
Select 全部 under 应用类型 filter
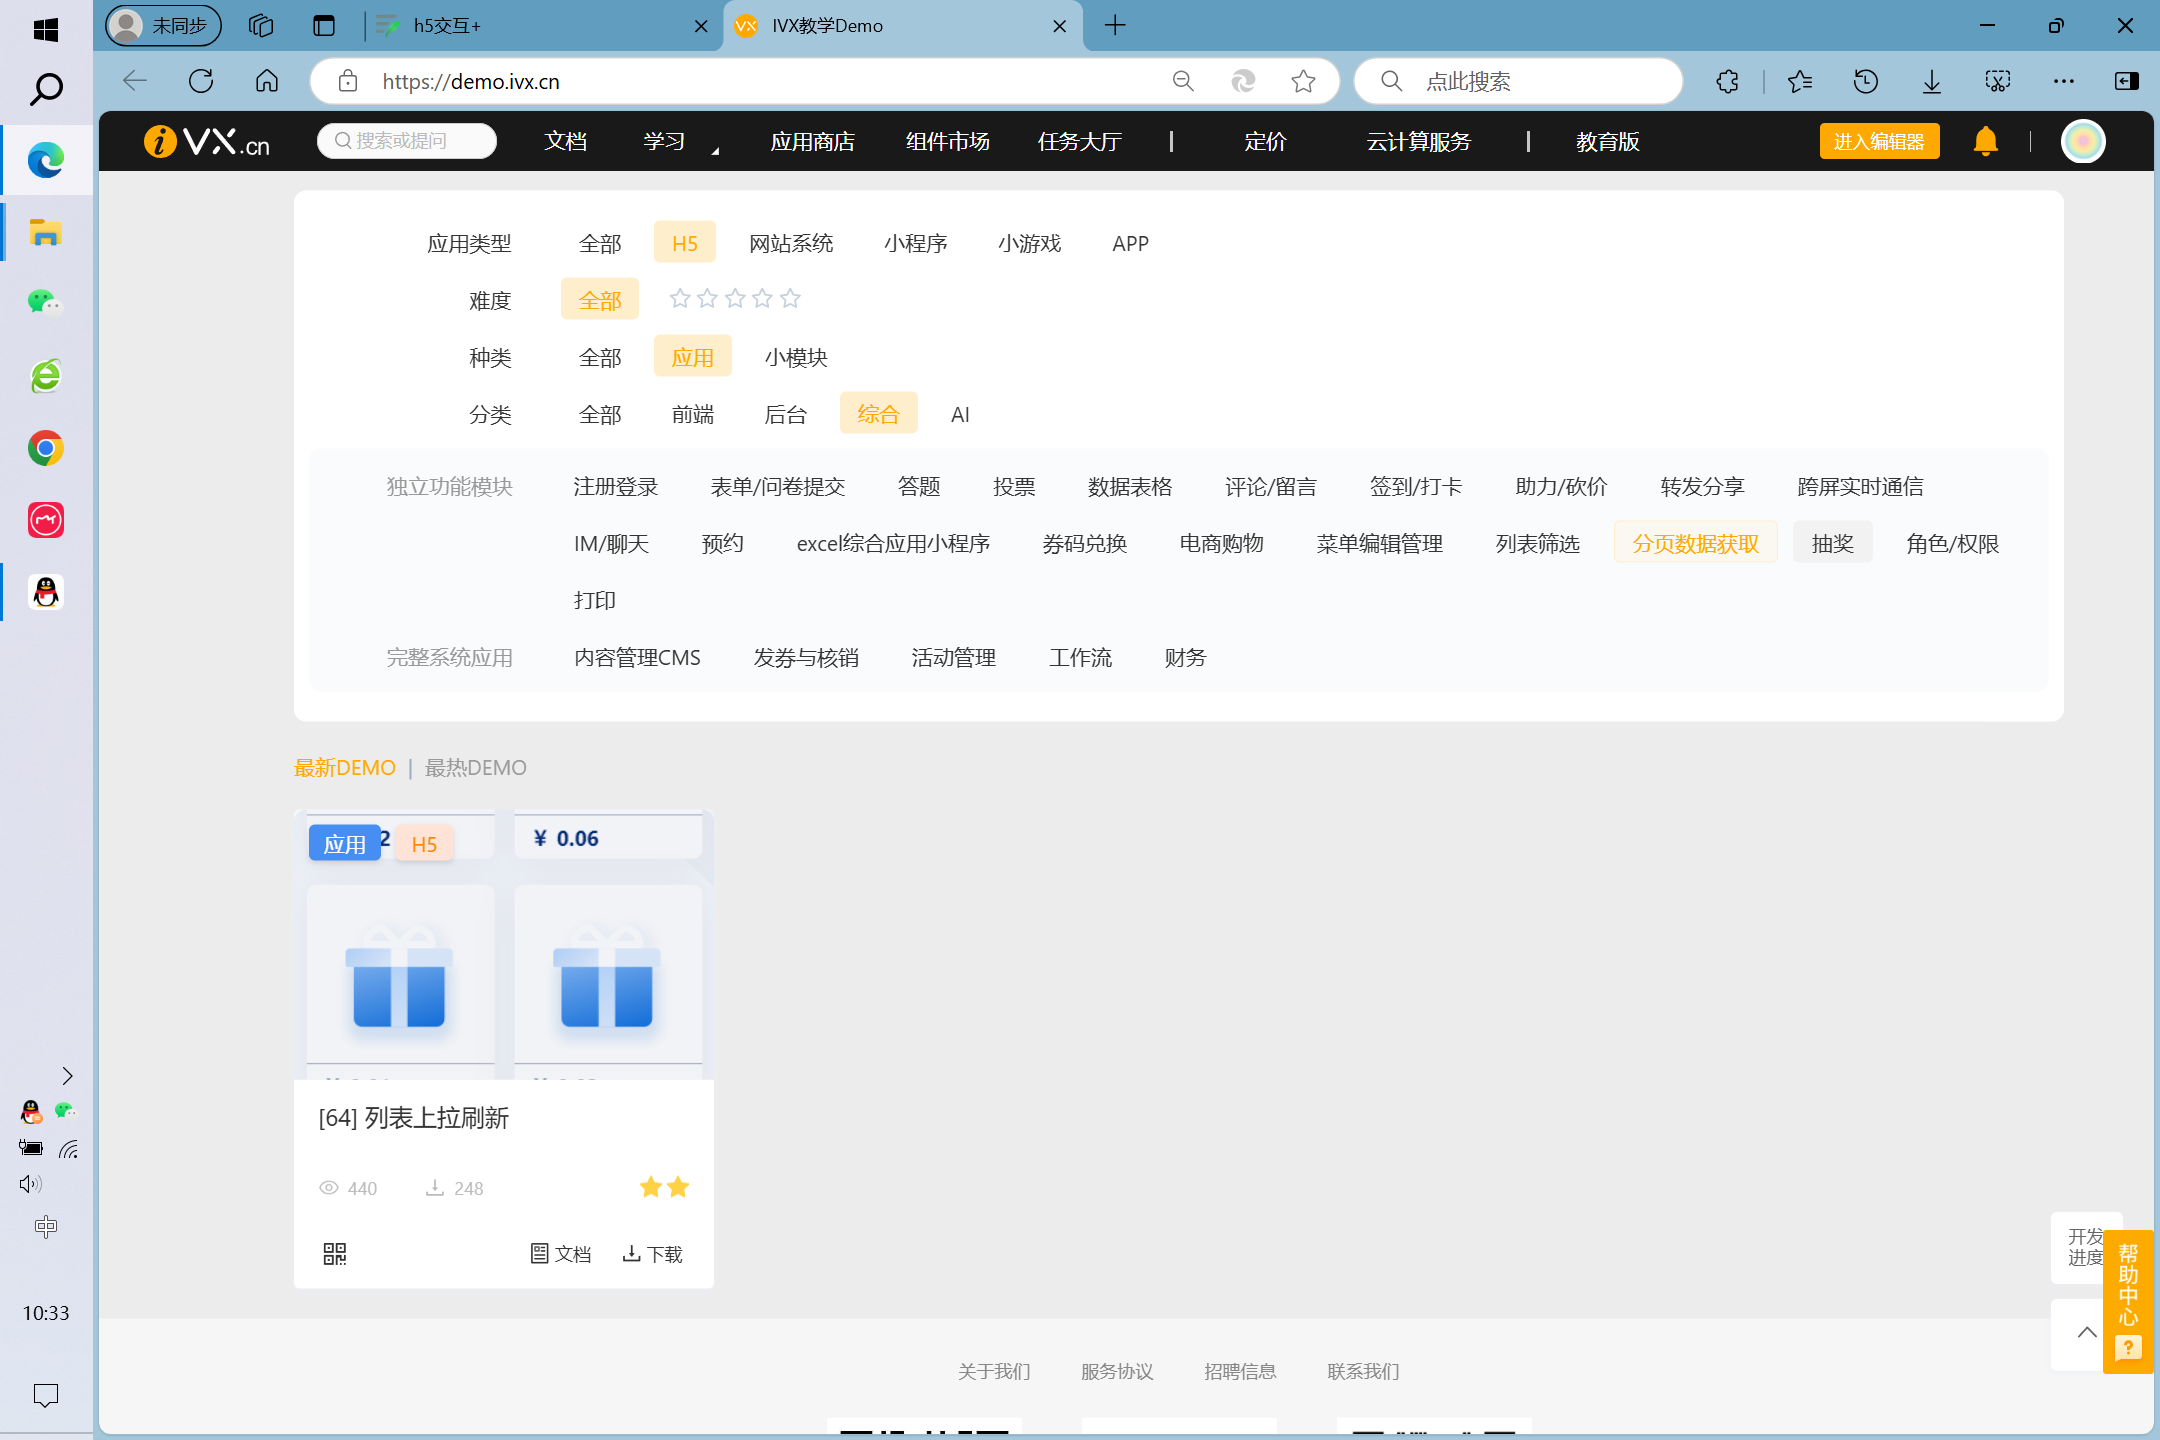click(x=600, y=243)
